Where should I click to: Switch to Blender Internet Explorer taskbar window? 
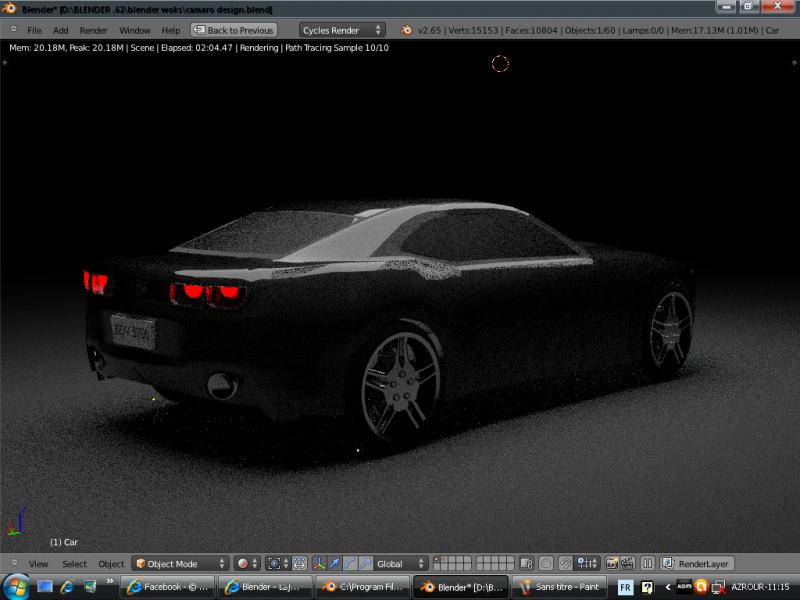point(265,587)
